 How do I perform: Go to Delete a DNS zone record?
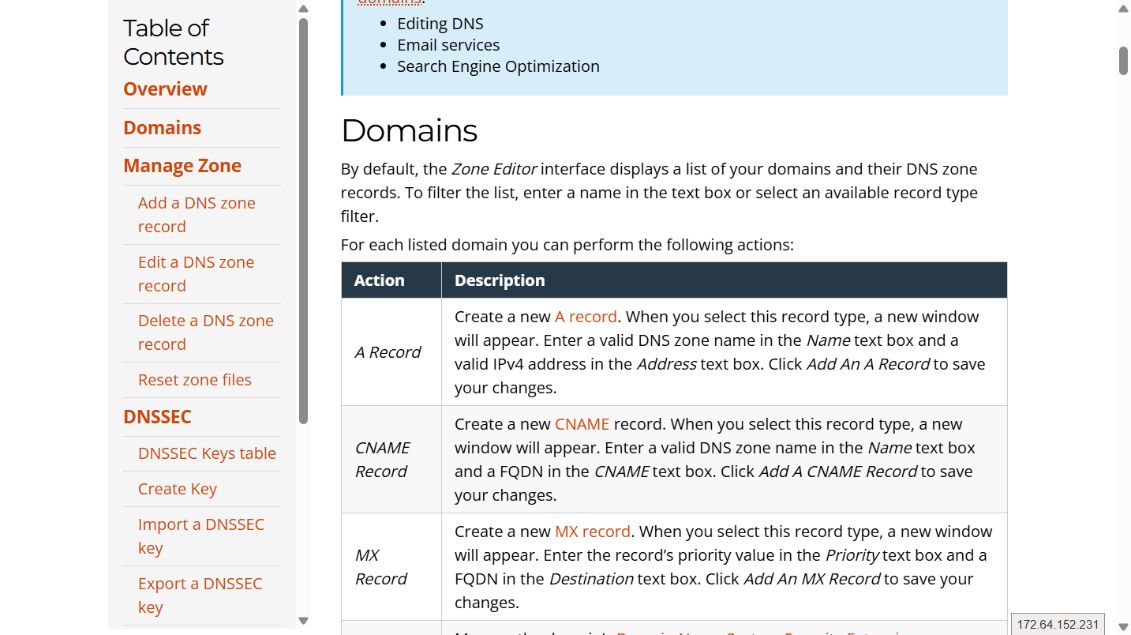(206, 332)
